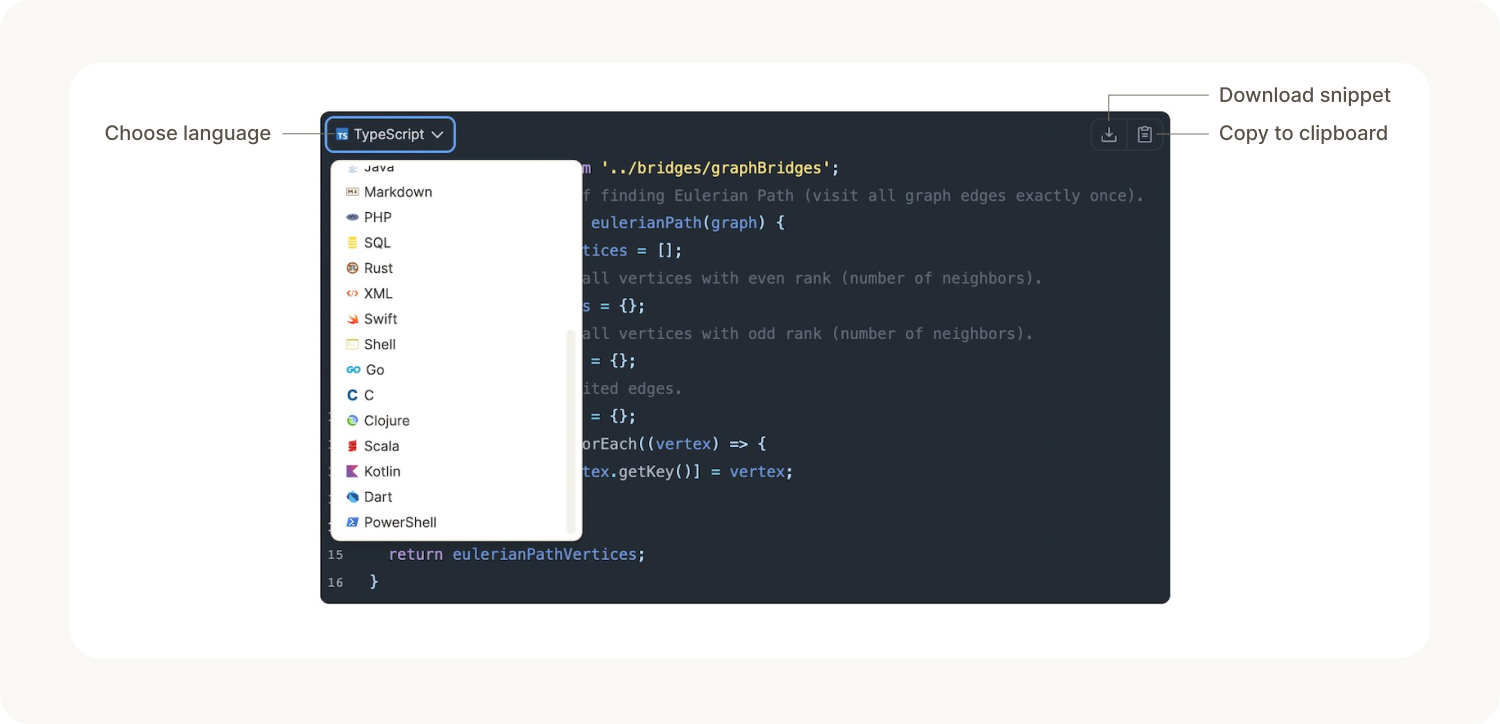Open the TypeScript language dropdown
This screenshot has height=724, width=1500.
pos(390,133)
